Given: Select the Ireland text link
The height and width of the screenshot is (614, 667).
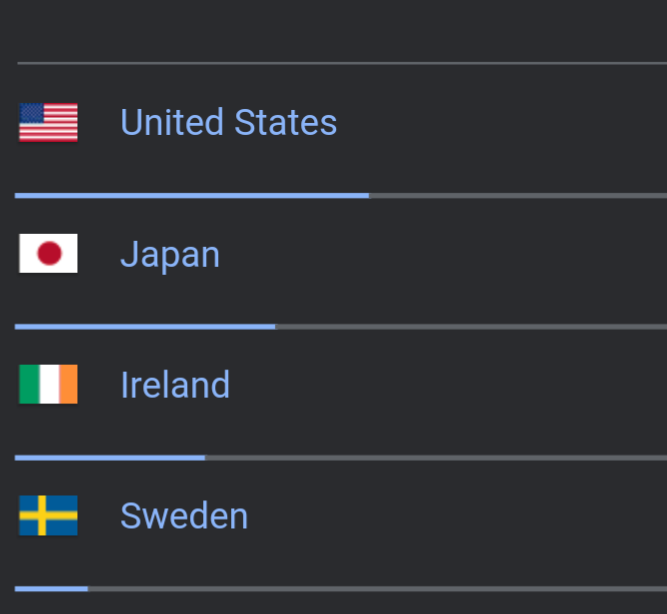Looking at the screenshot, I should (x=175, y=385).
